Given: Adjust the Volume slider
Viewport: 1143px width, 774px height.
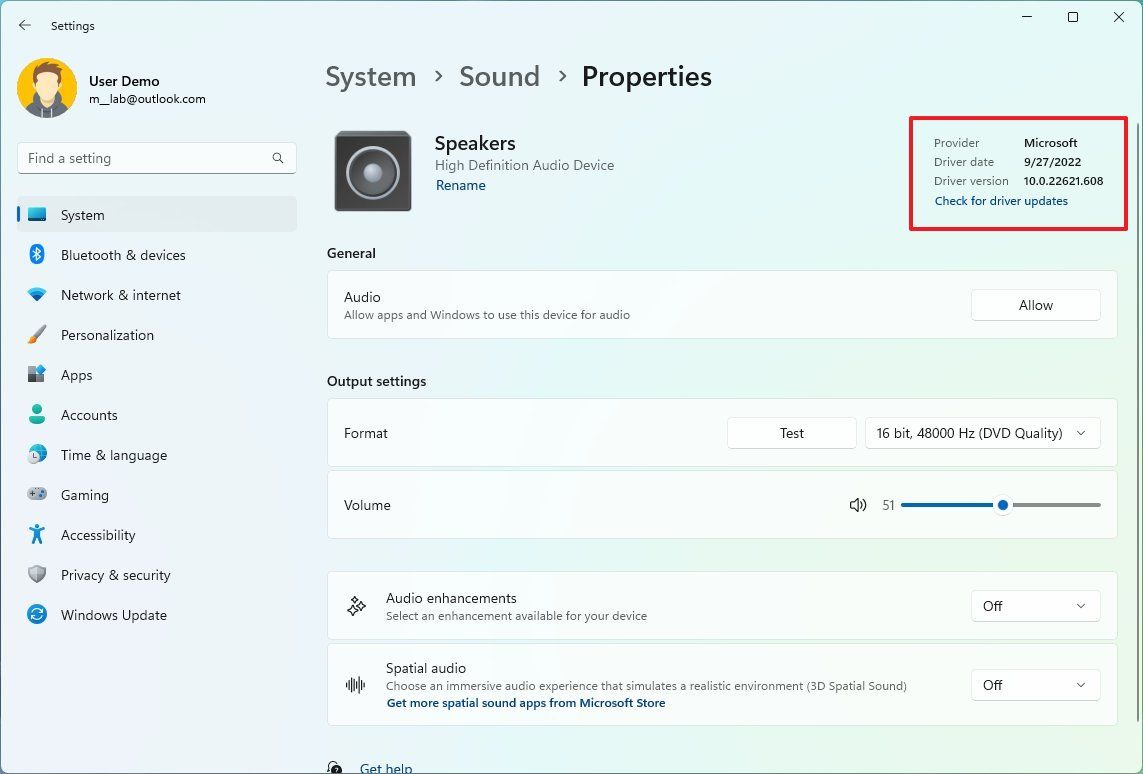Looking at the screenshot, I should pos(1002,505).
